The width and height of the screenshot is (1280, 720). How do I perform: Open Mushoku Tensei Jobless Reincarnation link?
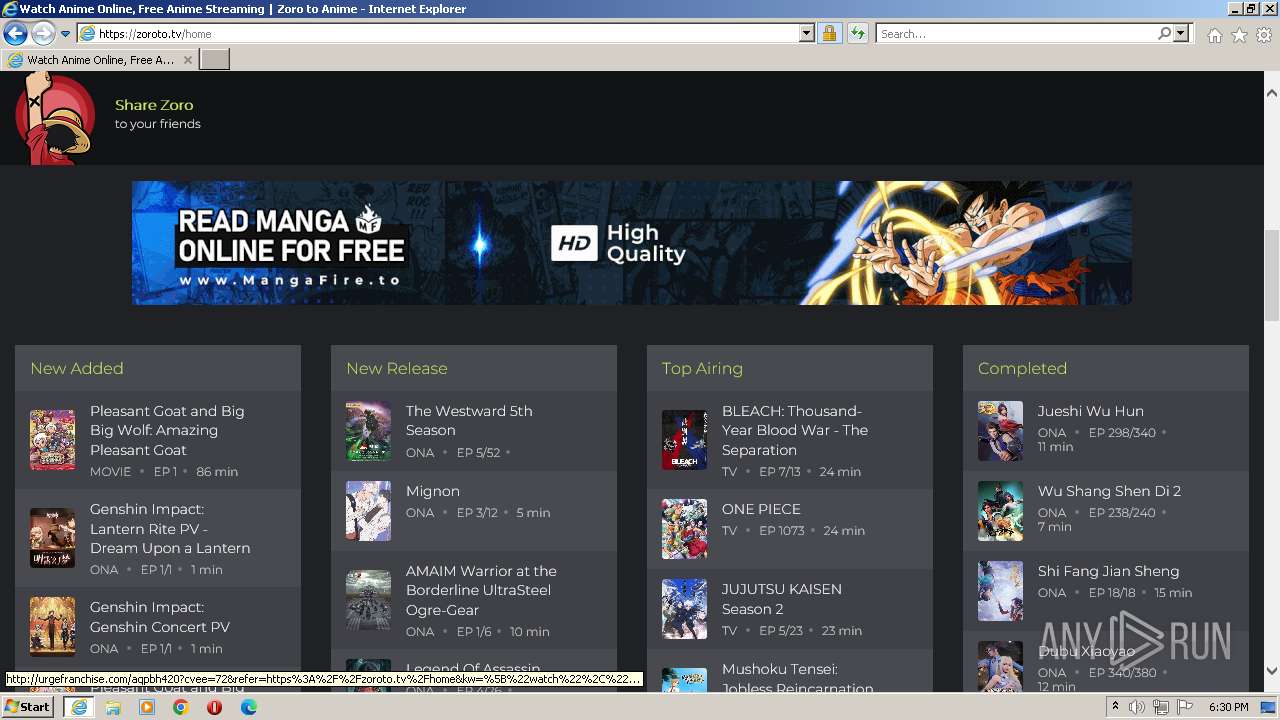(x=798, y=678)
